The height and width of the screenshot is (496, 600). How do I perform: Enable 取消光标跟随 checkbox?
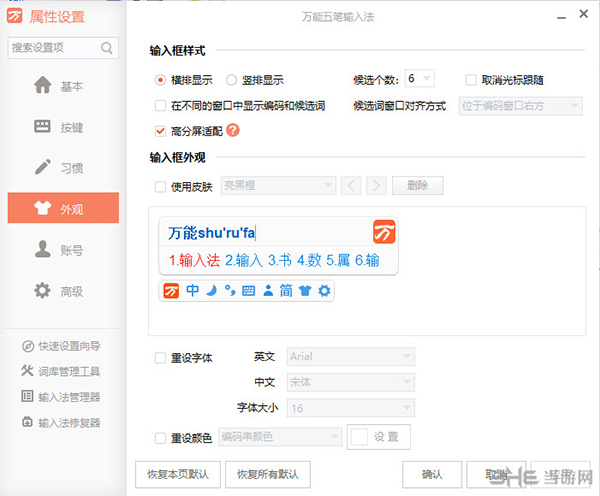coord(471,80)
